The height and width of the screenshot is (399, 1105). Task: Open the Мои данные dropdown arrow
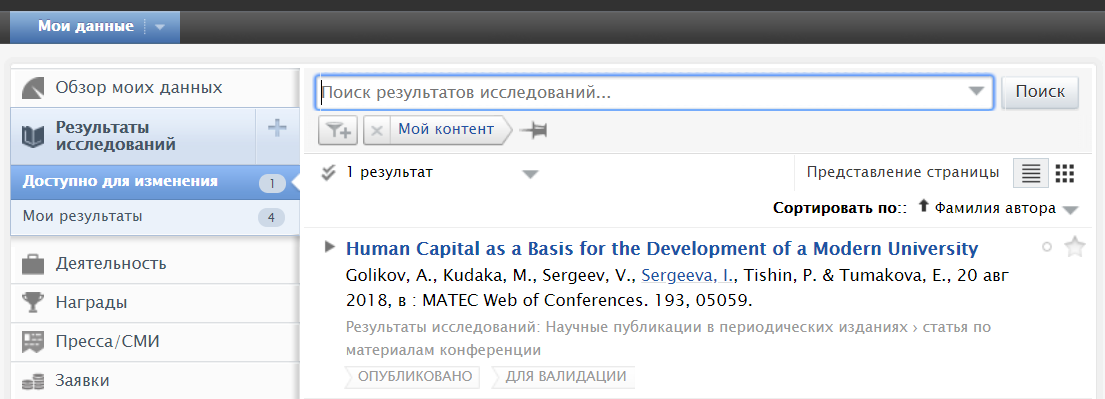coord(160,27)
